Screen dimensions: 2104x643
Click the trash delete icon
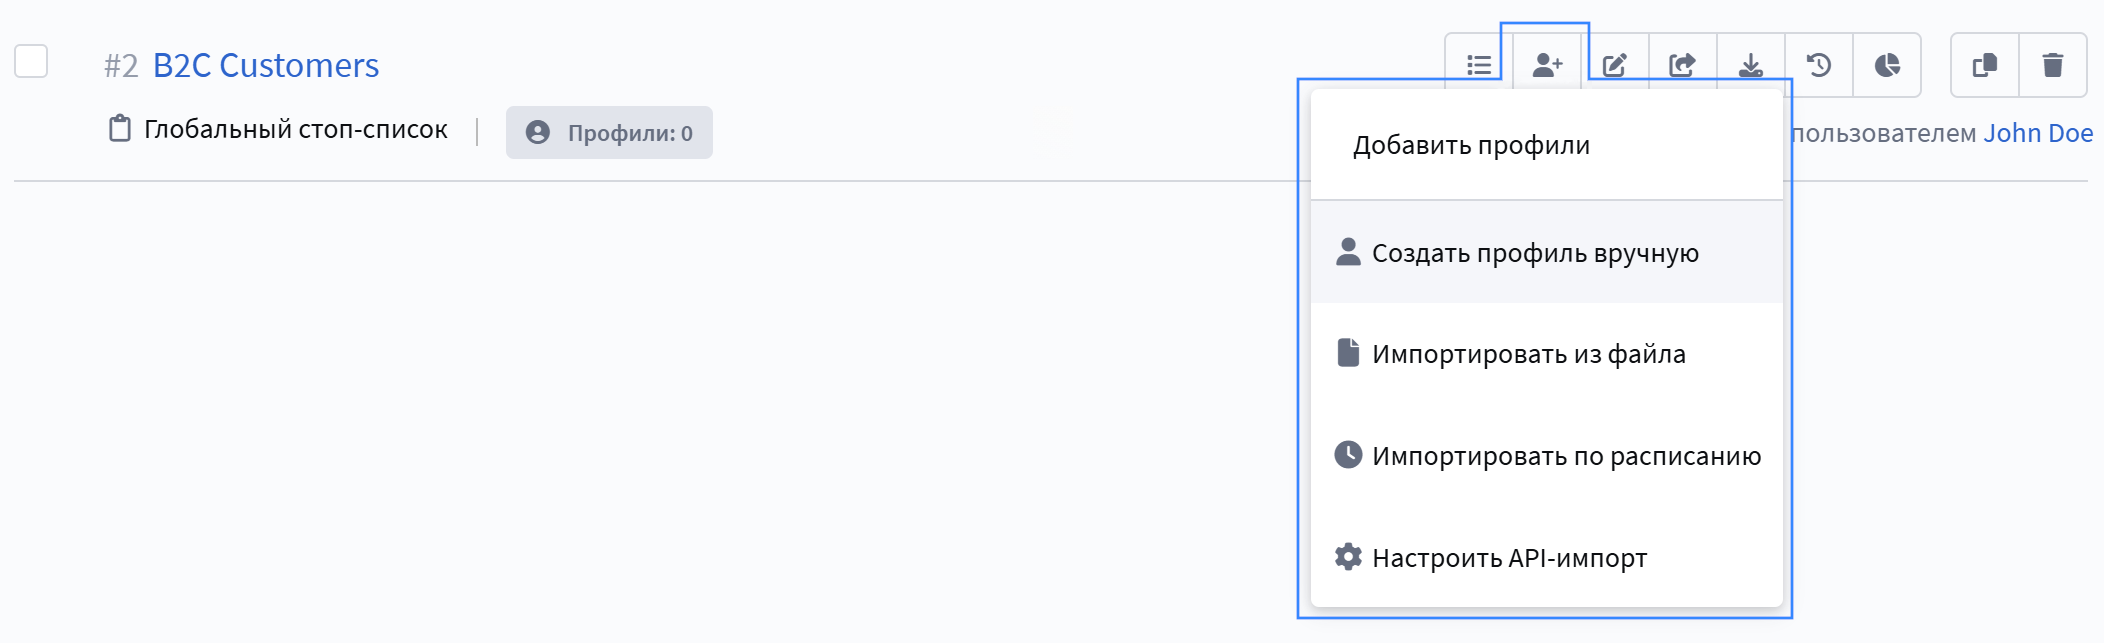pyautogui.click(x=2053, y=66)
